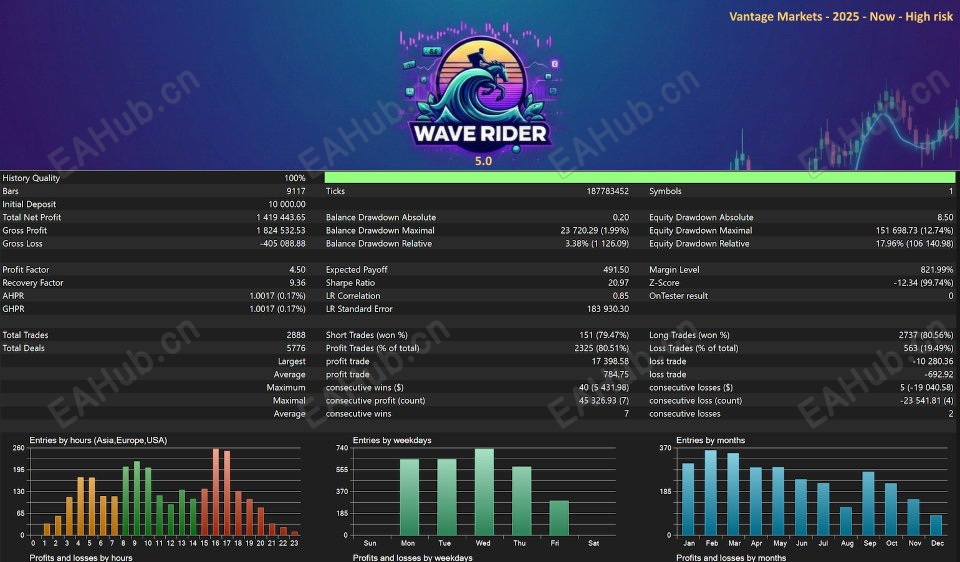This screenshot has height=562, width=960.
Task: Click the Symbols value 1
Action: (951, 191)
